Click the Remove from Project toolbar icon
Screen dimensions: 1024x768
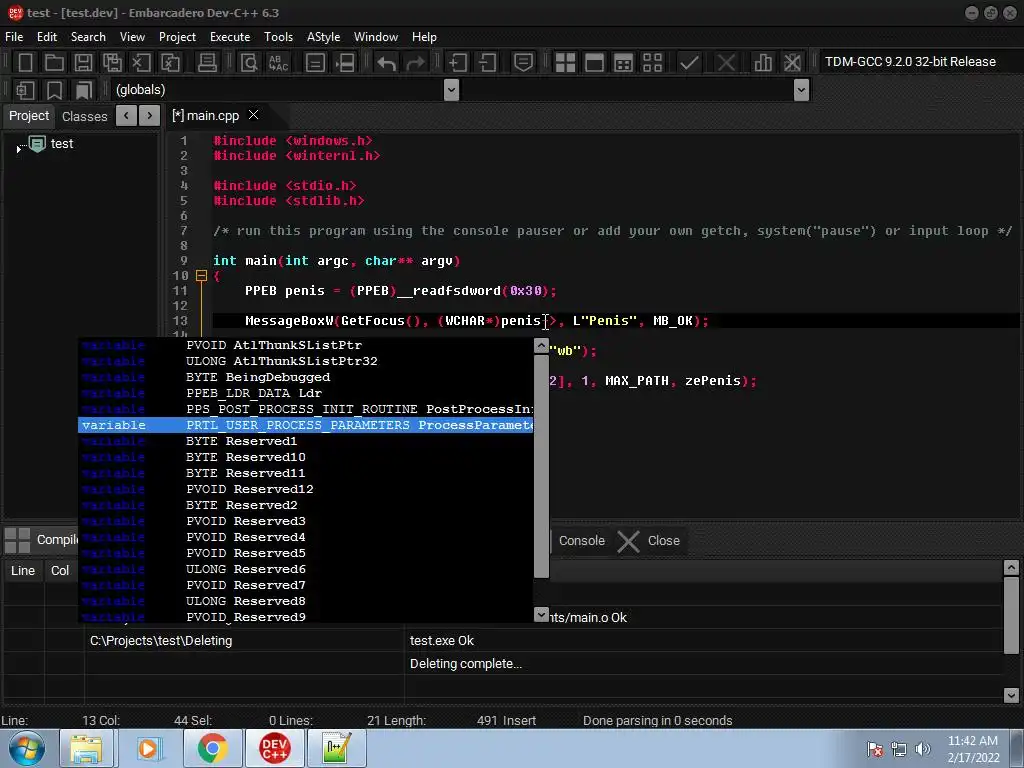point(487,63)
